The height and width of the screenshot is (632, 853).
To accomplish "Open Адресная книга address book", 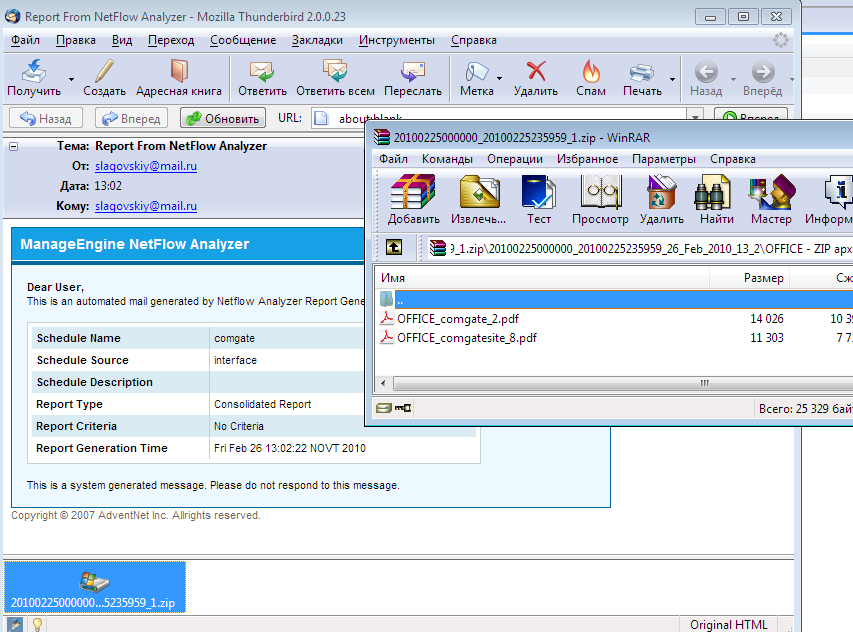I will [178, 78].
